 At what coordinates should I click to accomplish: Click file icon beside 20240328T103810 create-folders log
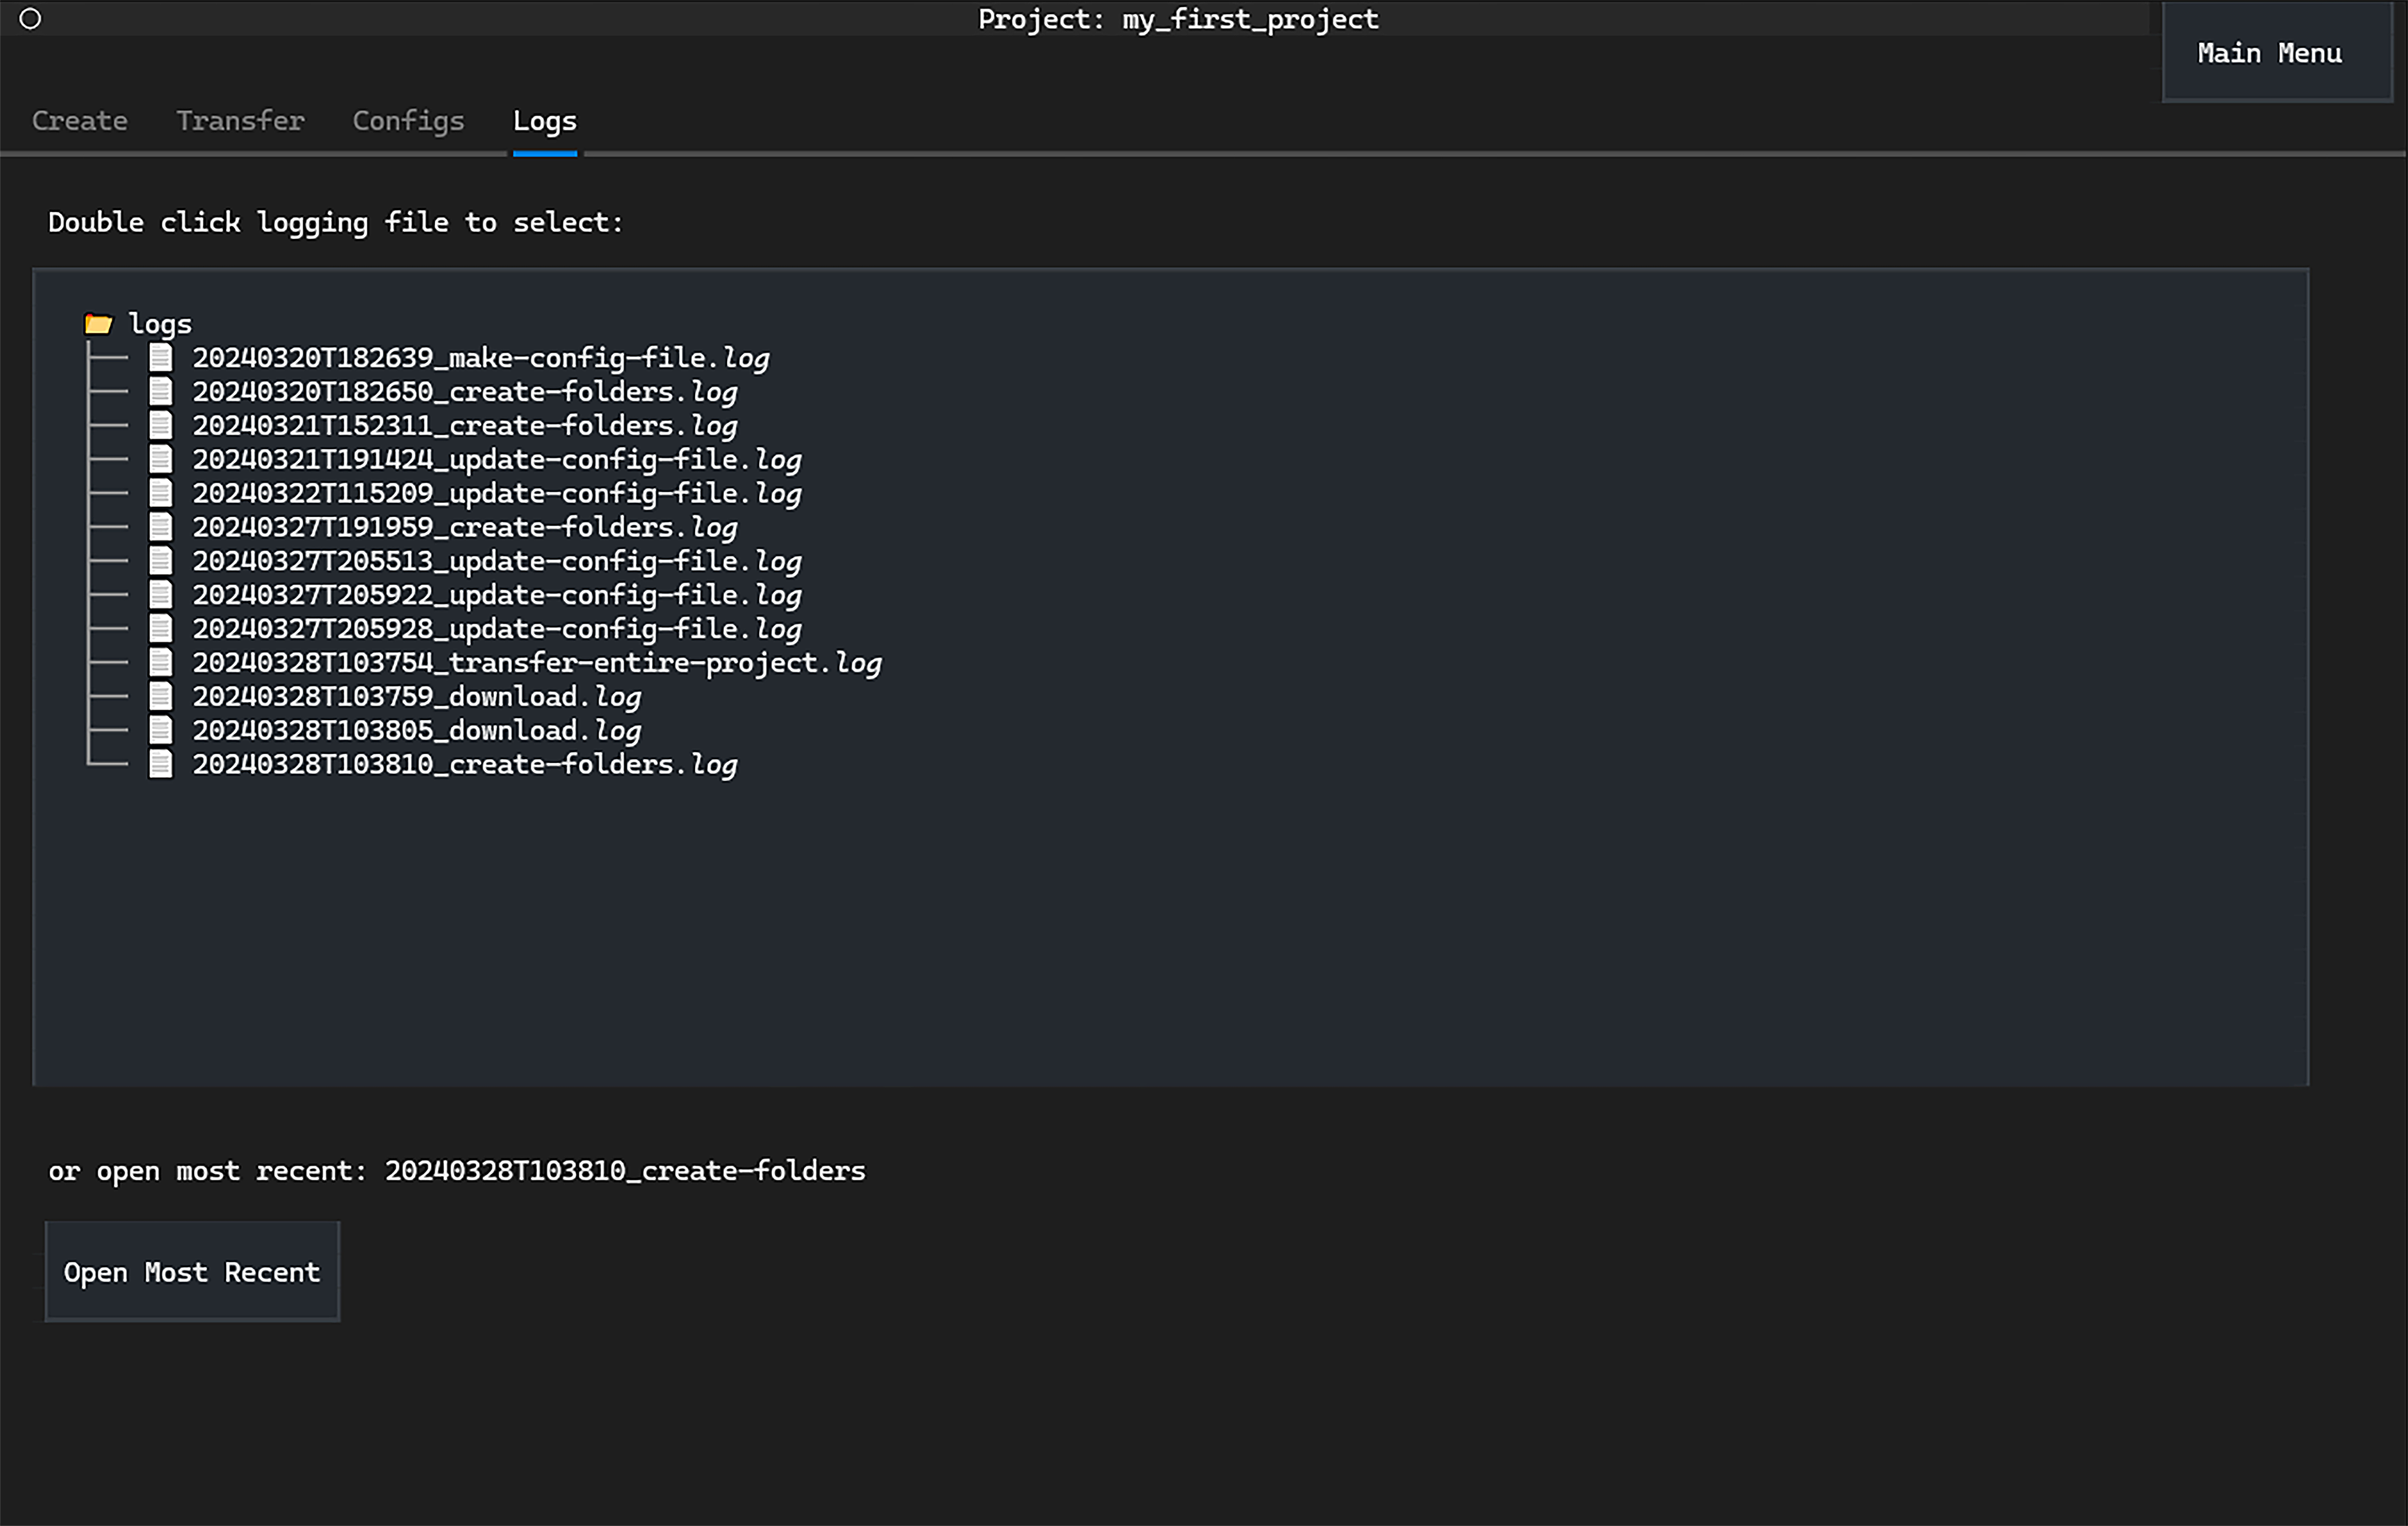pos(161,764)
